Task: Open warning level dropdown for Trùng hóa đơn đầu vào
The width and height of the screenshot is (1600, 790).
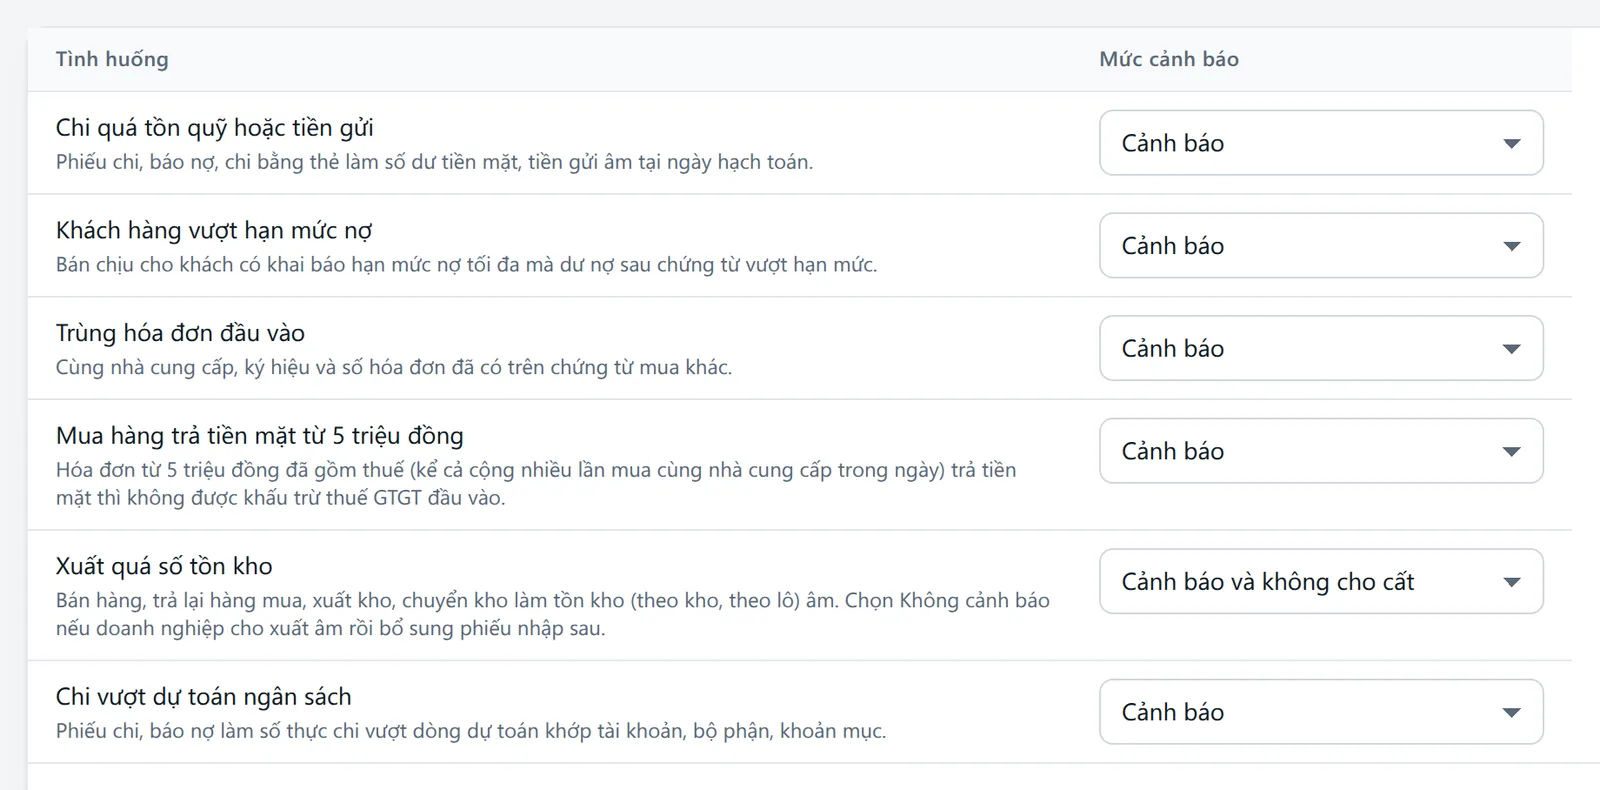Action: click(1321, 348)
